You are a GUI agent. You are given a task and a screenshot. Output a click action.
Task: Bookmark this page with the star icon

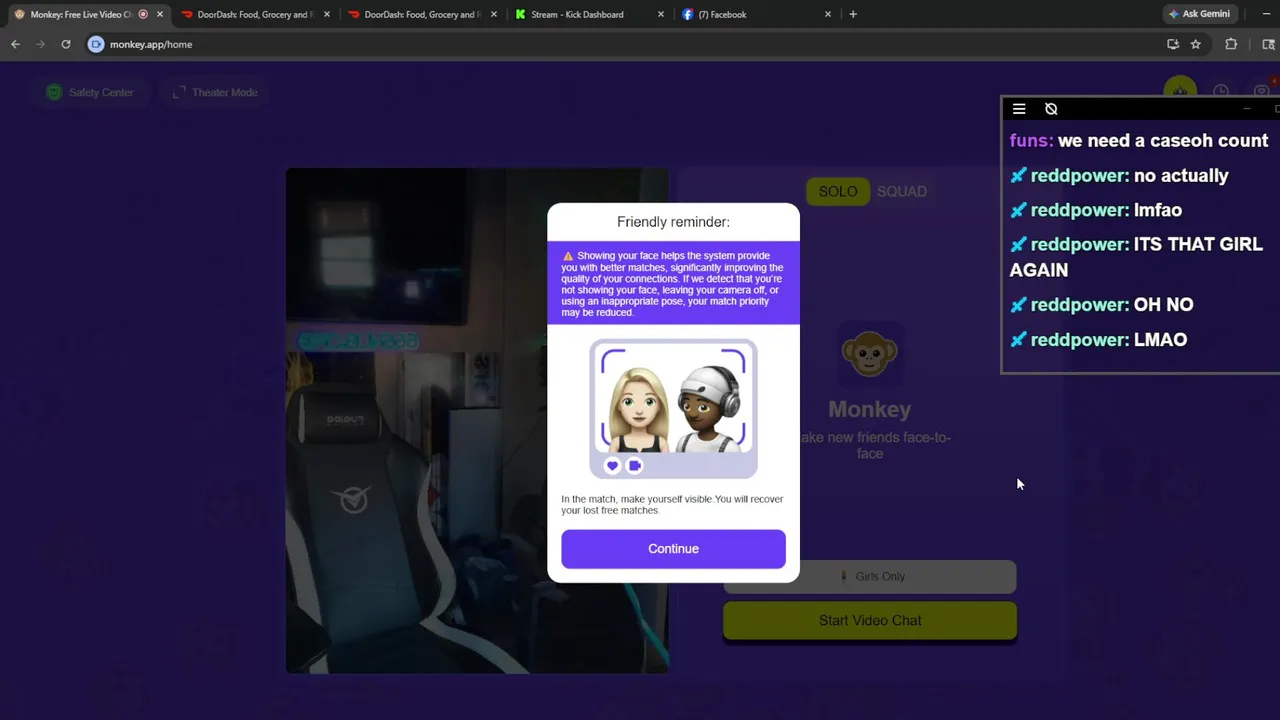pyautogui.click(x=1195, y=44)
